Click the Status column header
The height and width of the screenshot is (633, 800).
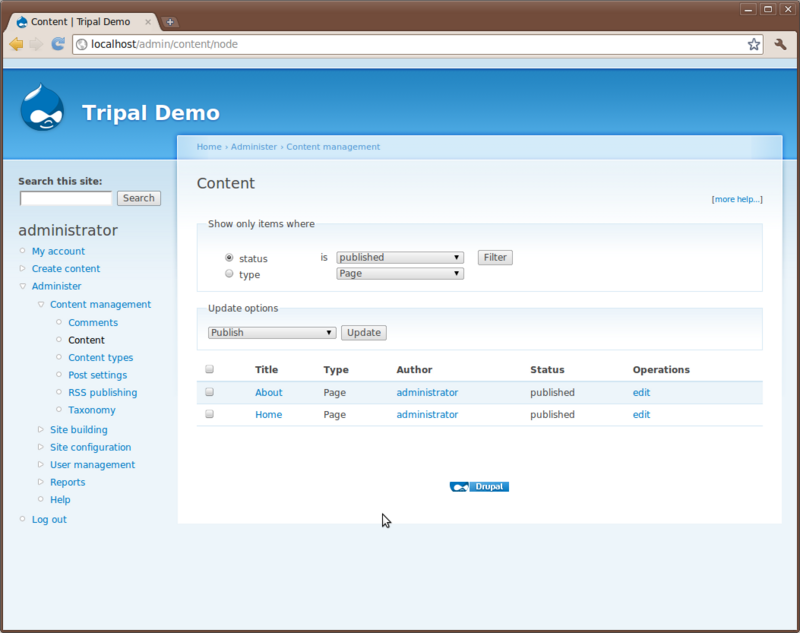pos(547,369)
